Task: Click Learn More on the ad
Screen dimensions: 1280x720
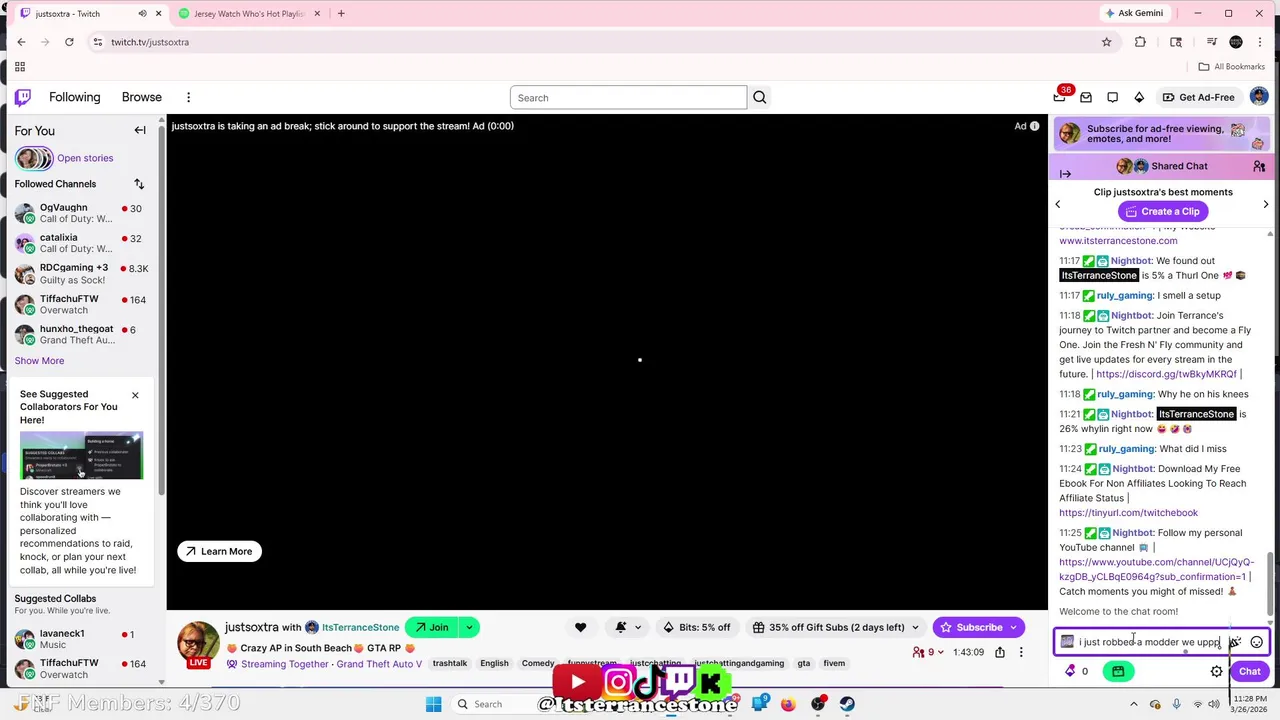Action: [x=219, y=551]
